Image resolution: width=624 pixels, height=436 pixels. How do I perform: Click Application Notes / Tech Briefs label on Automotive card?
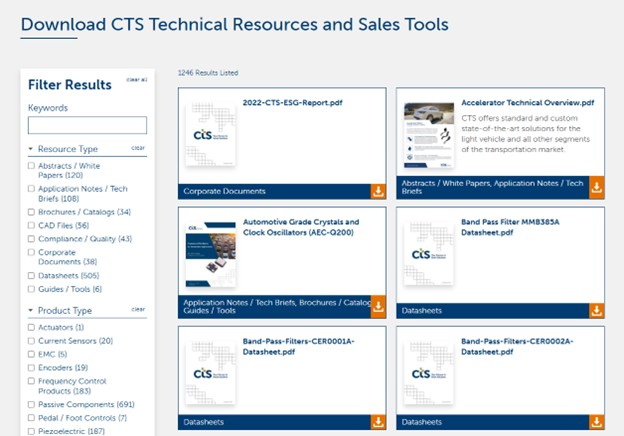point(240,302)
